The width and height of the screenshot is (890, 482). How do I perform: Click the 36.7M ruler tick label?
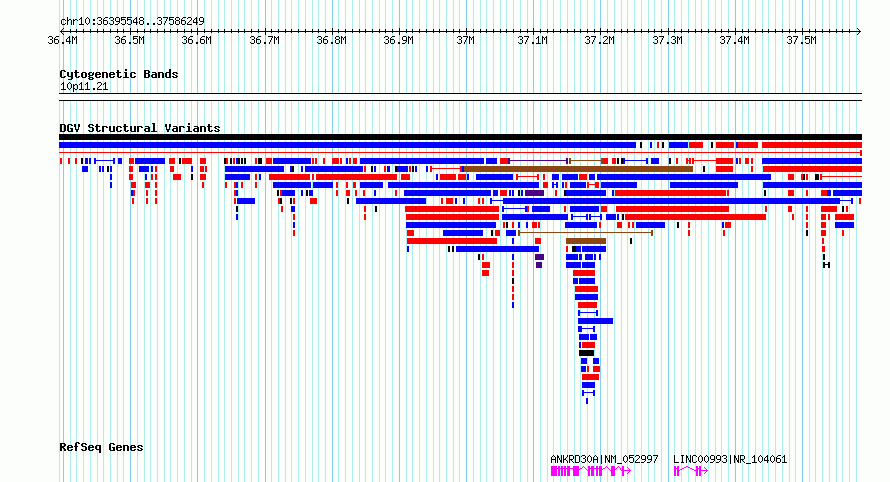[x=264, y=40]
